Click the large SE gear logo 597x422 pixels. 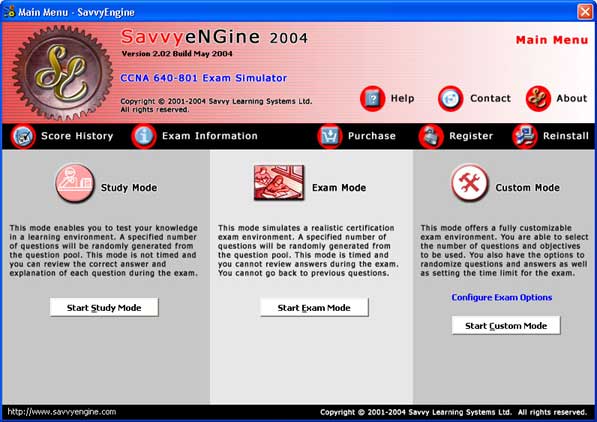(63, 72)
